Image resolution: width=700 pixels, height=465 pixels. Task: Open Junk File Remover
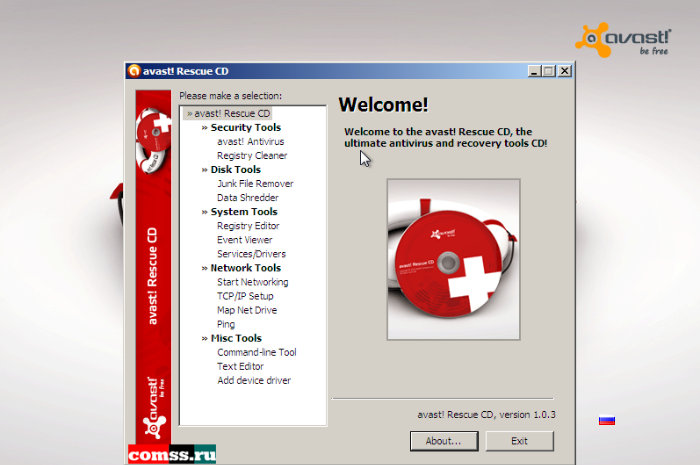[255, 183]
